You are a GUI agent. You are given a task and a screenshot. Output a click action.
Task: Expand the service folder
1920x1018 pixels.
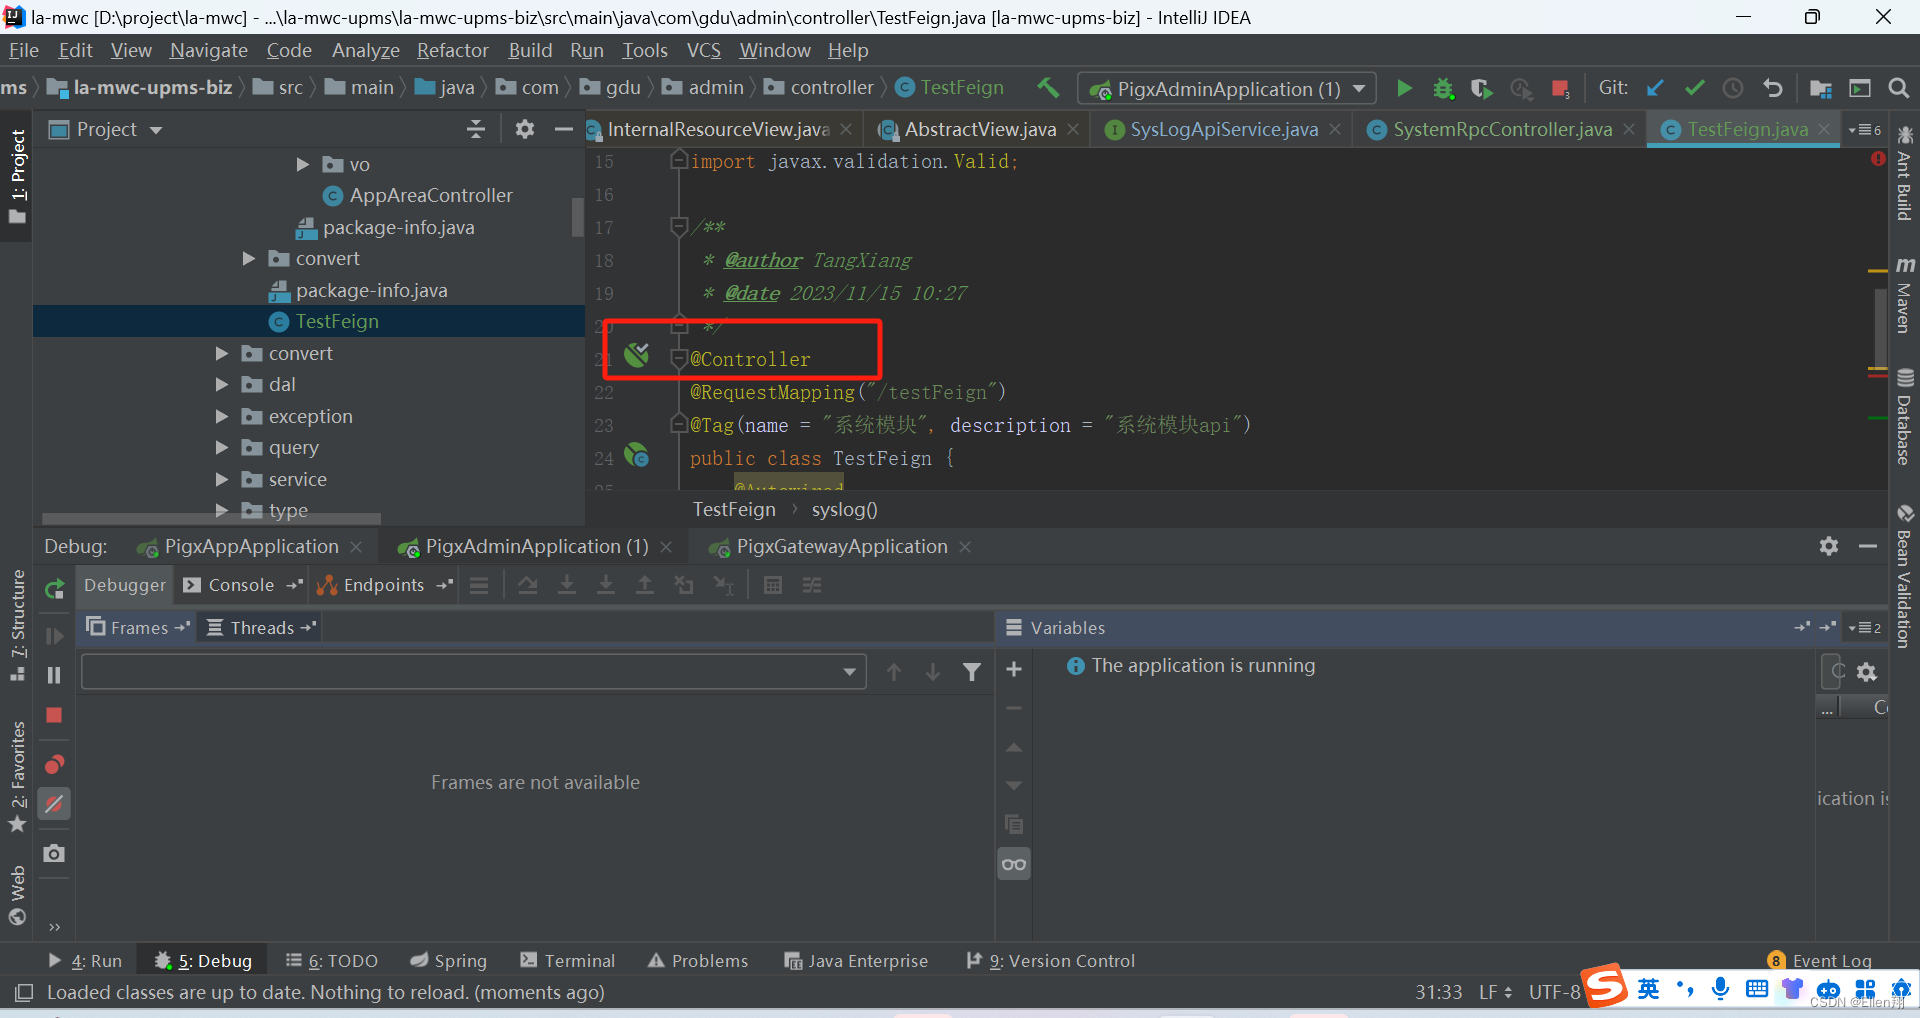point(222,479)
